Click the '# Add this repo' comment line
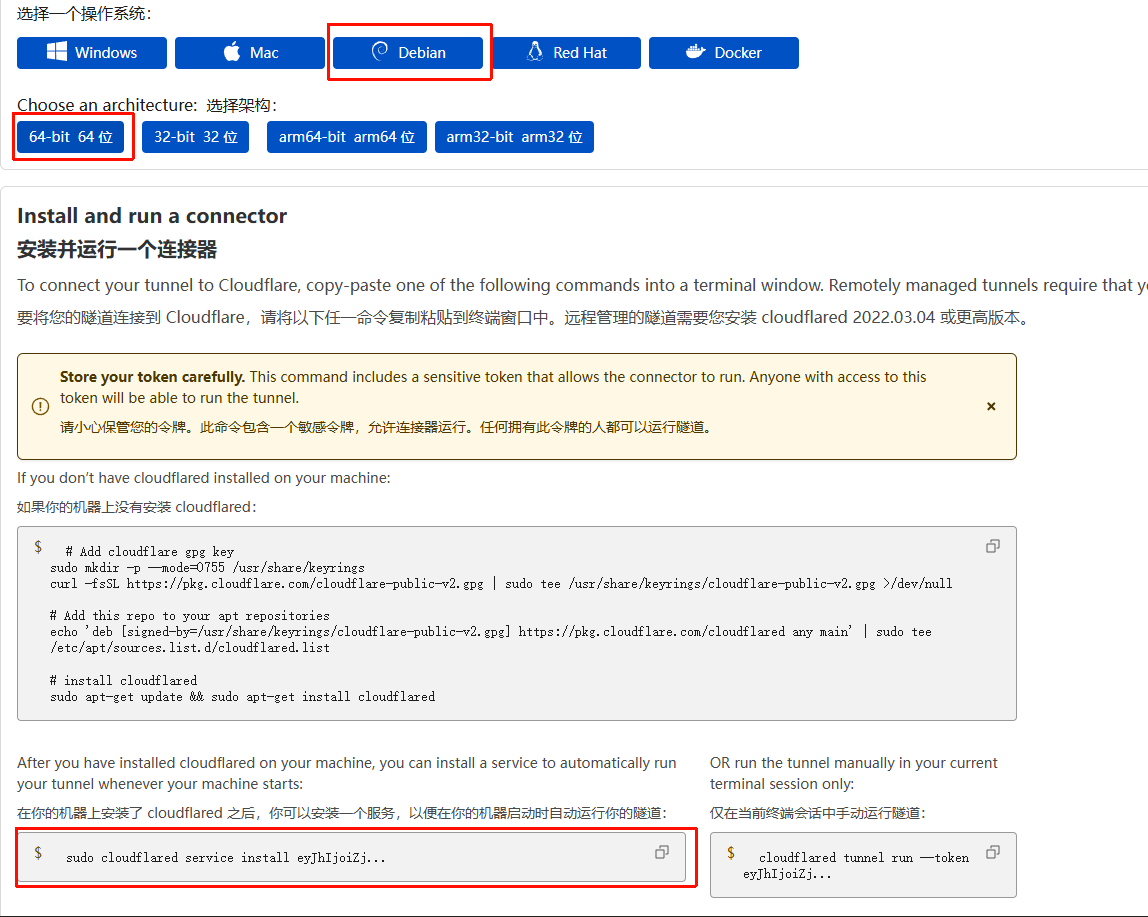Viewport: 1148px width, 917px height. point(190,616)
